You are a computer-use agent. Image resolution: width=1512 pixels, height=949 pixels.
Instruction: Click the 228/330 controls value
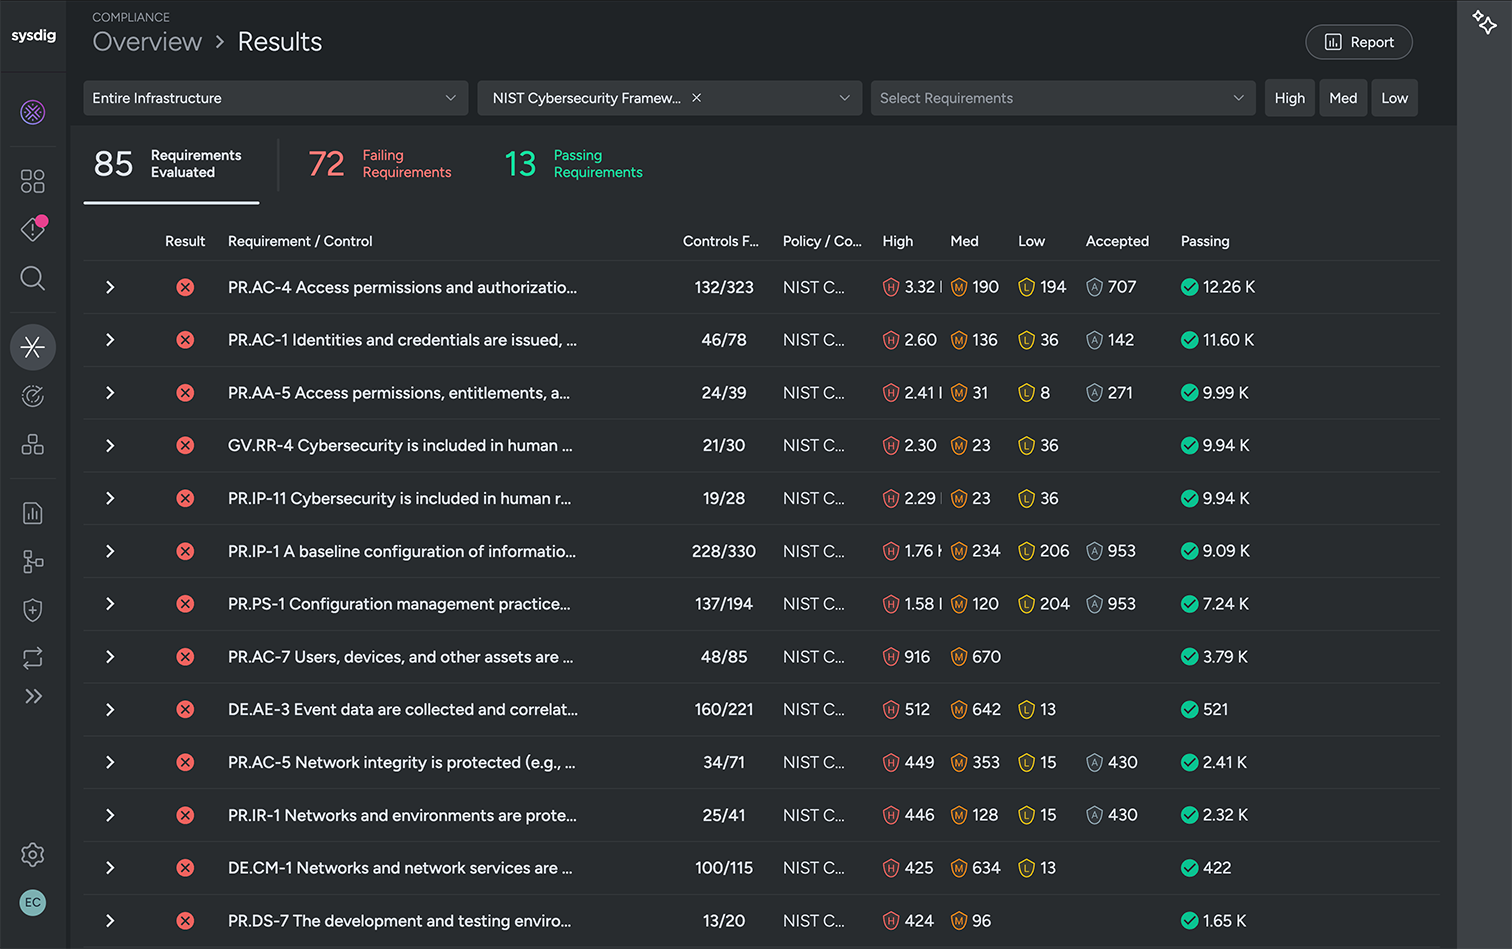[724, 551]
